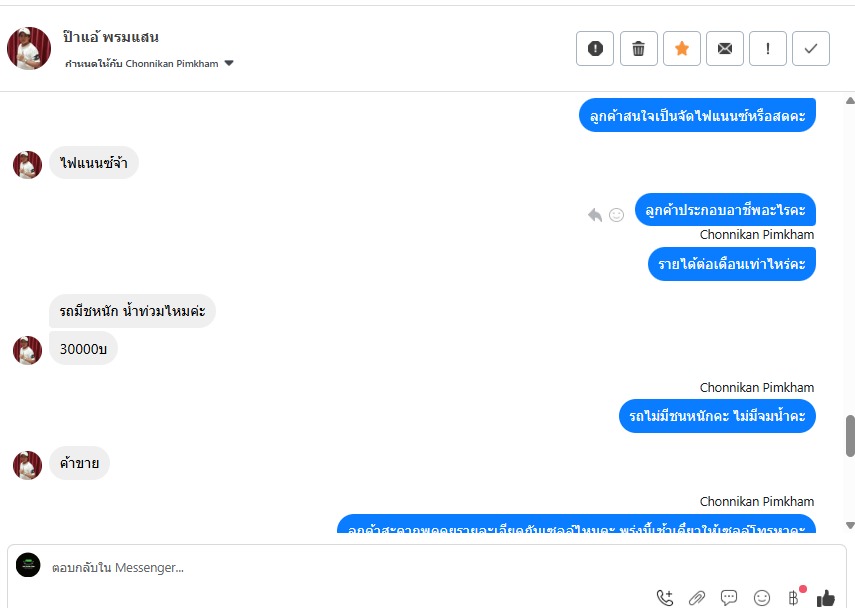Mark conversation as unread with envelope icon
855x608 pixels.
pyautogui.click(x=725, y=49)
